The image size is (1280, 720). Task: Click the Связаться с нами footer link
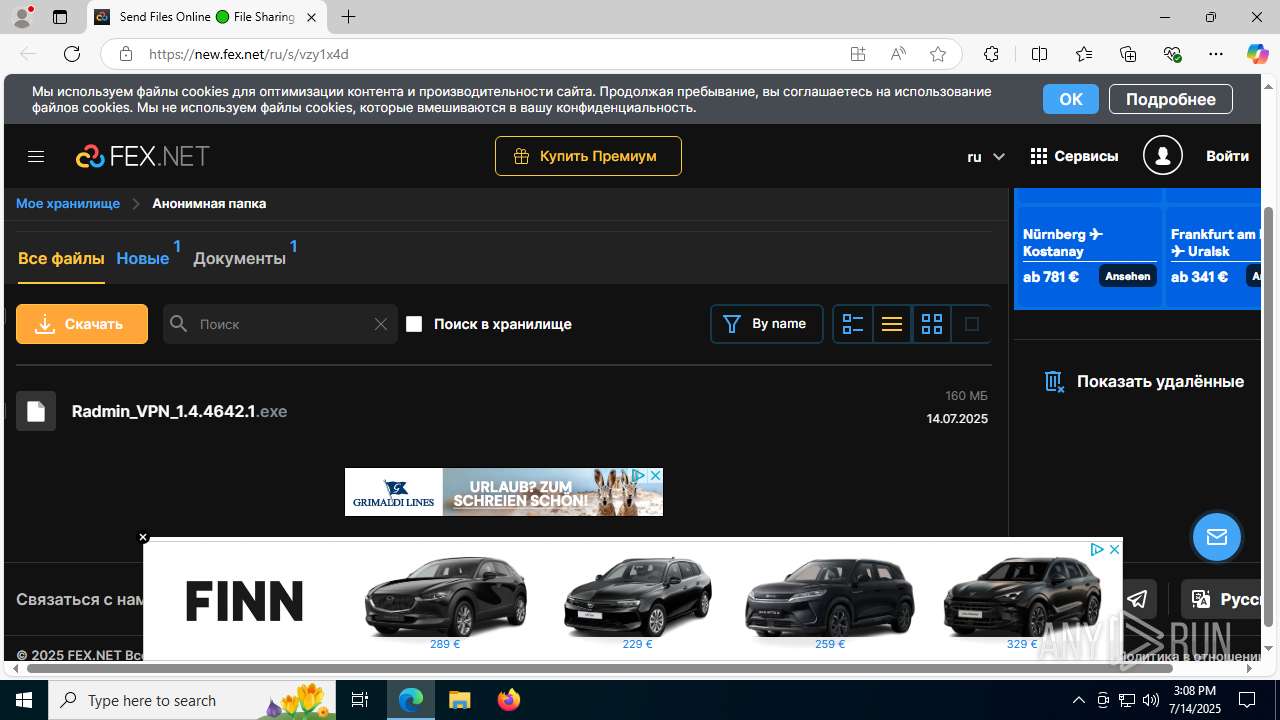(x=80, y=599)
